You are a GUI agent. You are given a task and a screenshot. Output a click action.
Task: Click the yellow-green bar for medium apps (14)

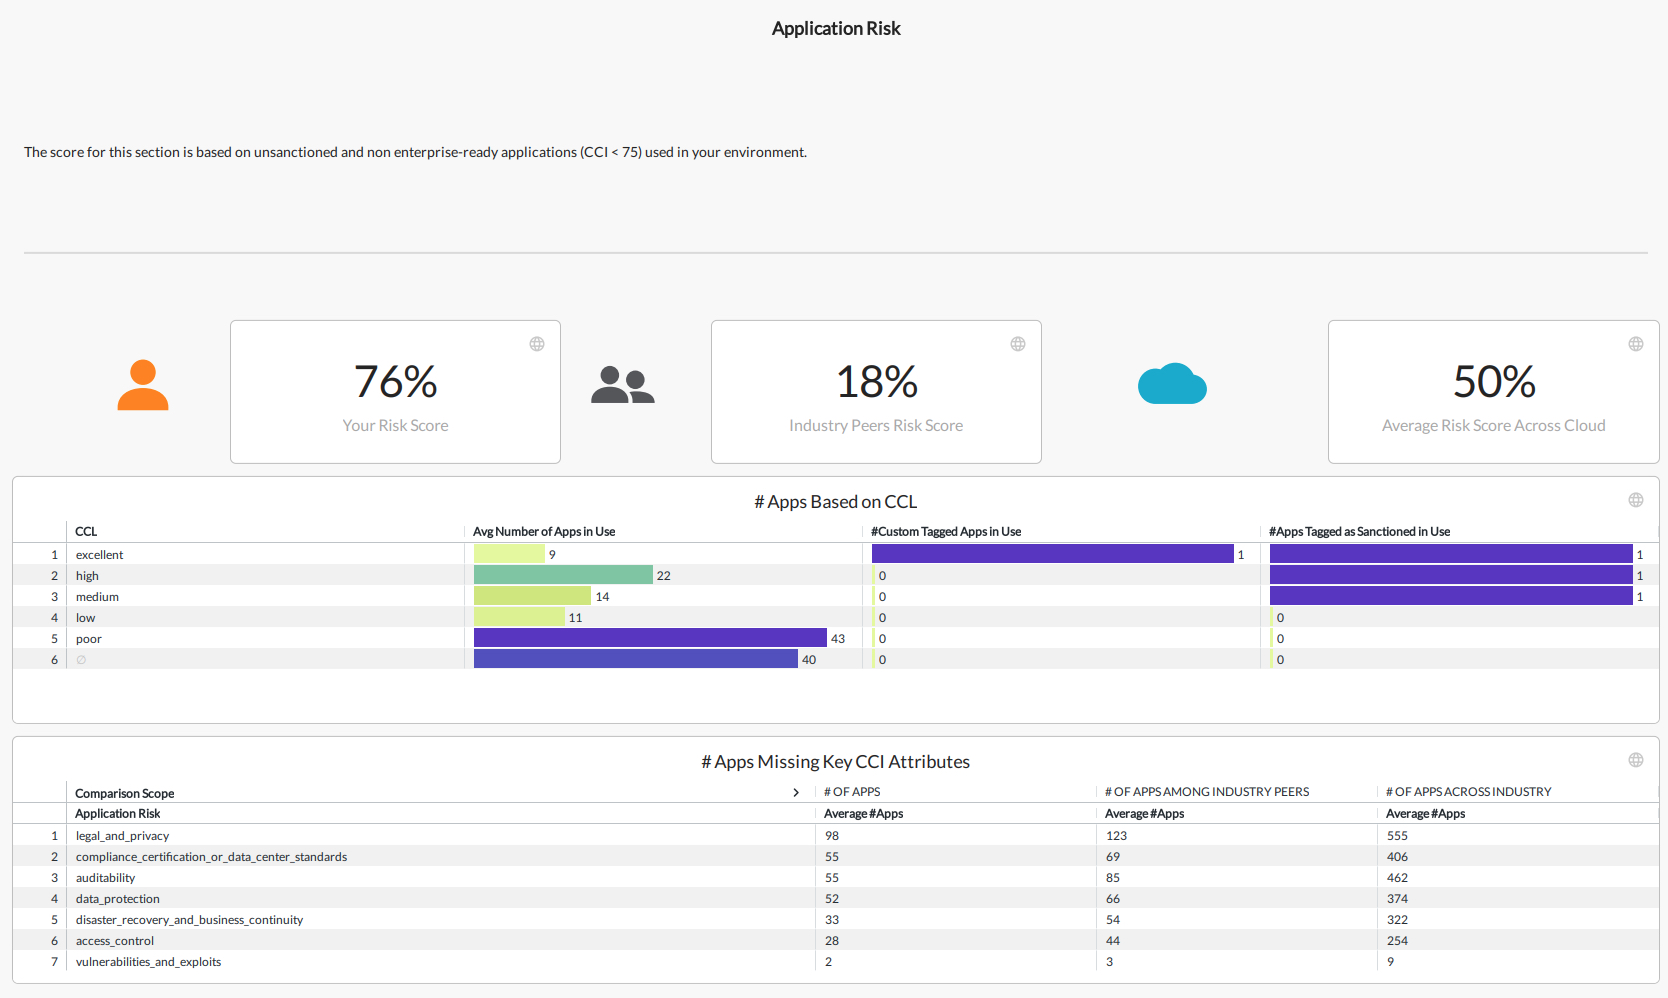click(532, 596)
